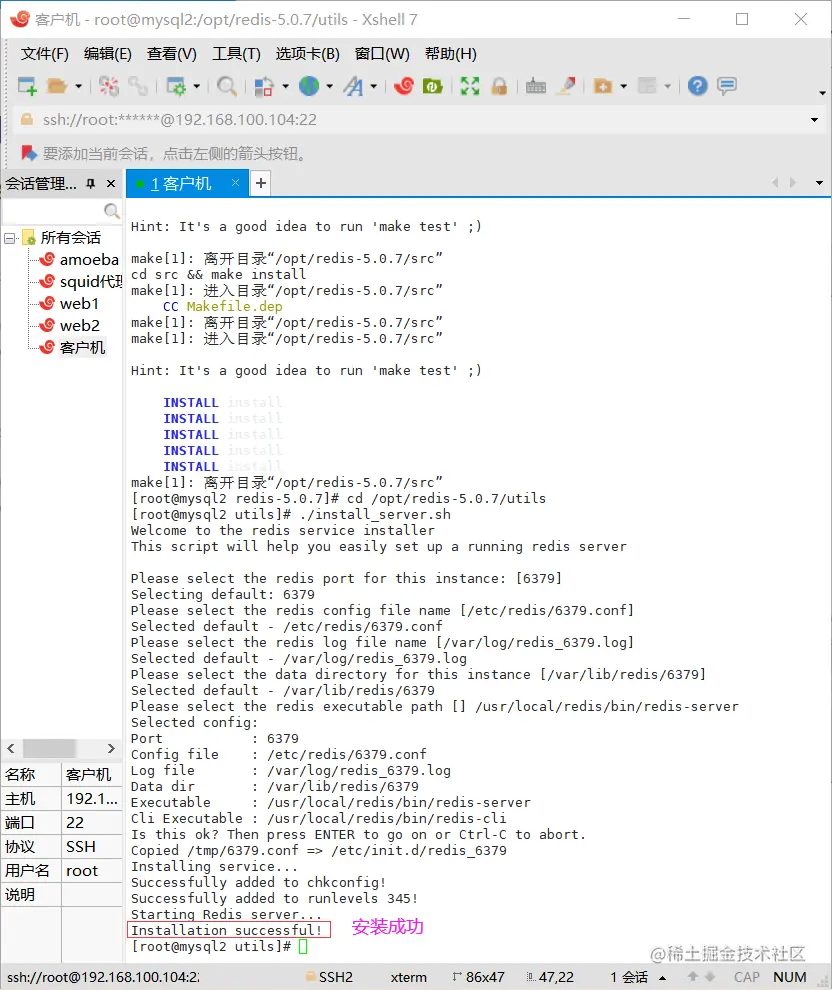Screen dimensions: 832x990
Task: Click the Reconnect chain-link icon
Action: pos(138,86)
